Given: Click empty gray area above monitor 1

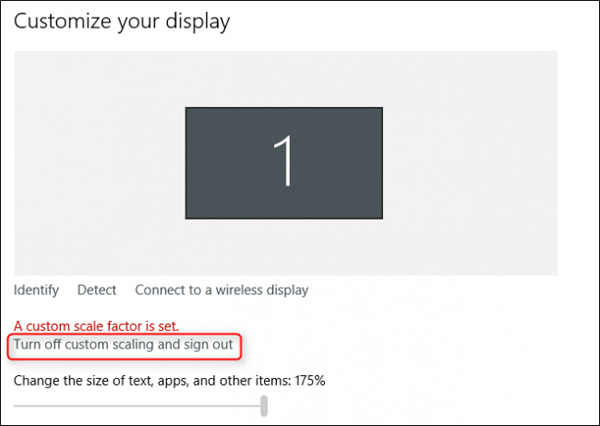Looking at the screenshot, I should click(284, 79).
